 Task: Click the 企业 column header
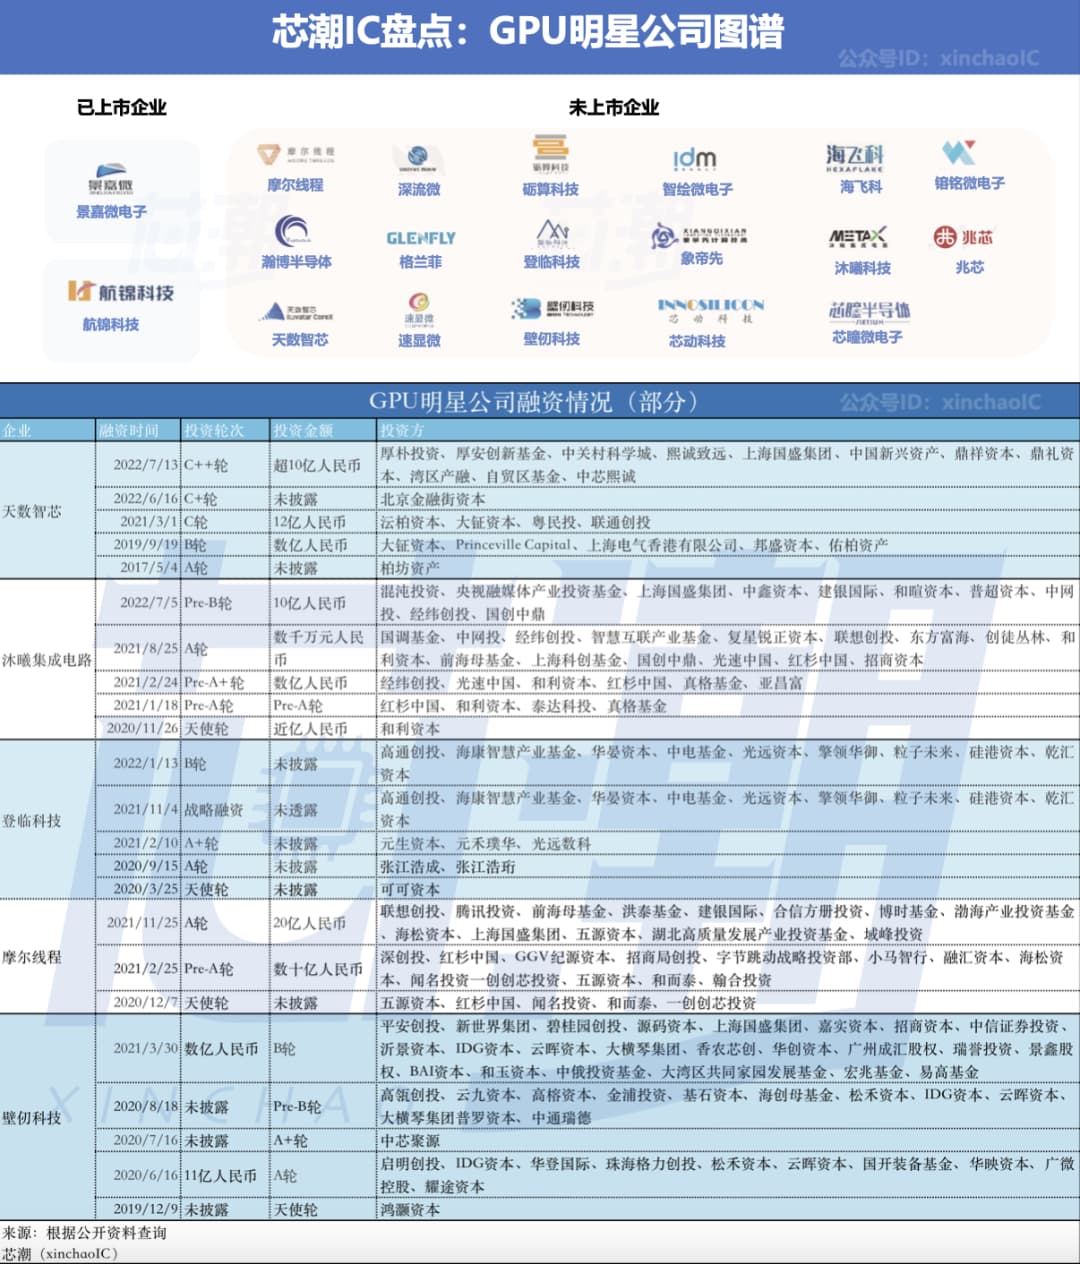(17, 431)
